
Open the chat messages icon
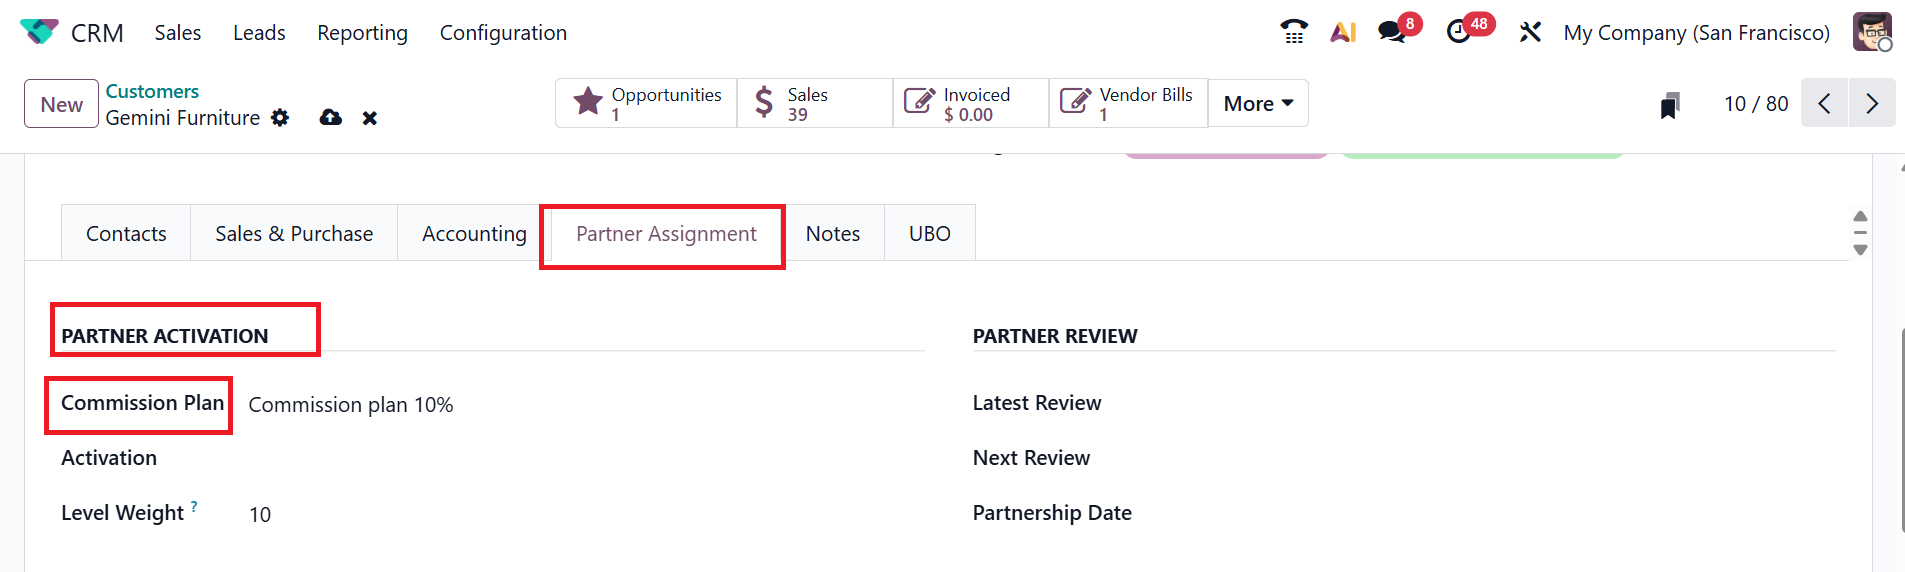point(1392,32)
